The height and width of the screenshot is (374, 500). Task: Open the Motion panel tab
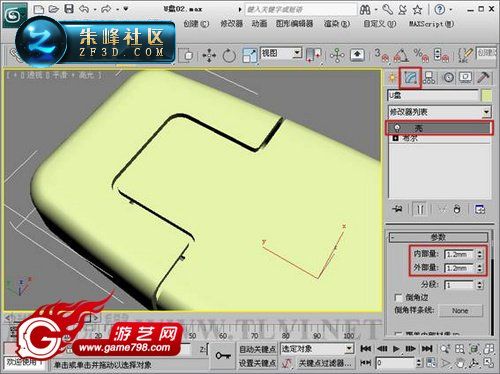(448, 78)
